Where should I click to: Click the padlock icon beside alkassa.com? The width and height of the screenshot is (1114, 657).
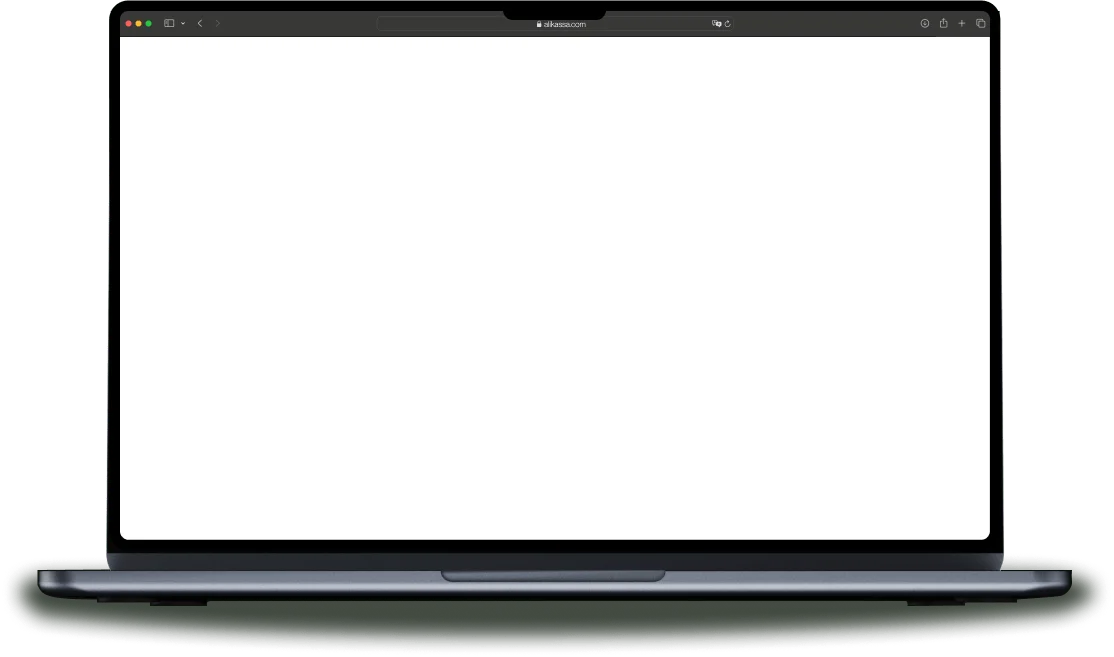[539, 24]
